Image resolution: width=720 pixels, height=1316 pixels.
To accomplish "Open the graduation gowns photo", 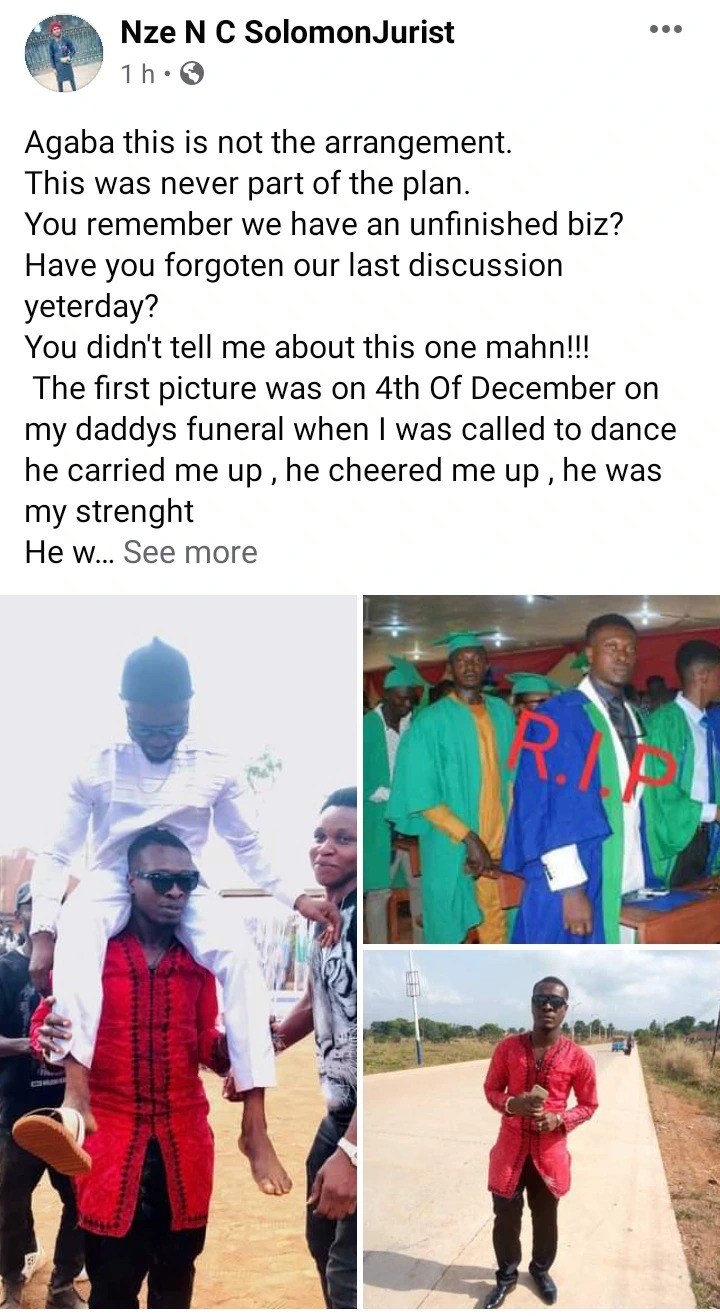I will tap(541, 769).
